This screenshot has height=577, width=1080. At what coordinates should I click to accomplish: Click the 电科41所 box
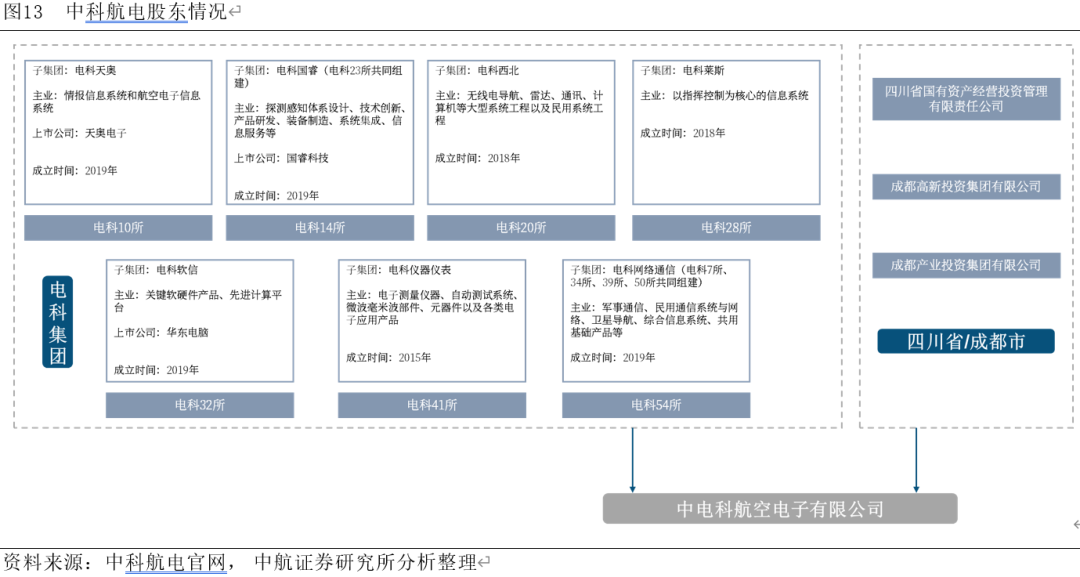tap(432, 405)
